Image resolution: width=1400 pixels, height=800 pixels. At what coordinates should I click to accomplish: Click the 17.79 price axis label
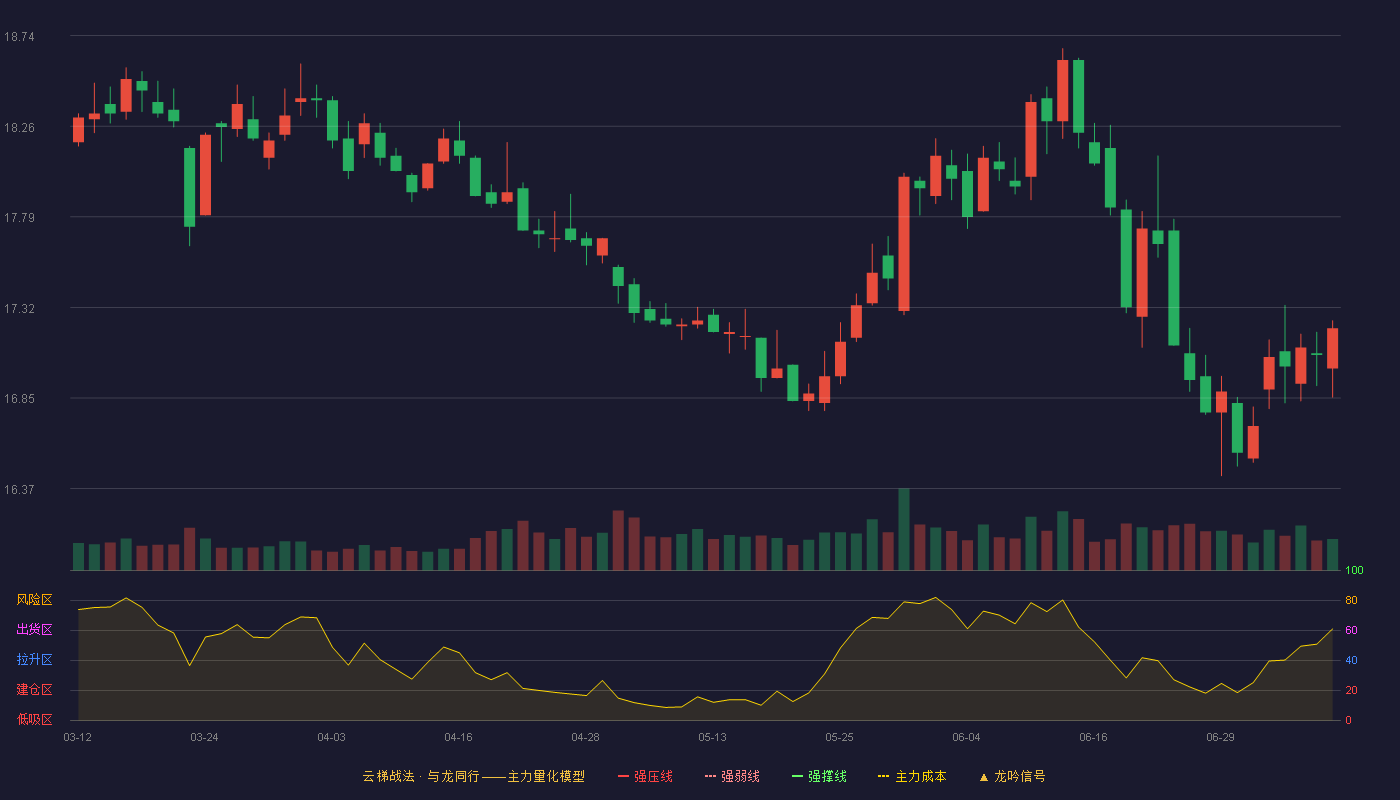19,218
